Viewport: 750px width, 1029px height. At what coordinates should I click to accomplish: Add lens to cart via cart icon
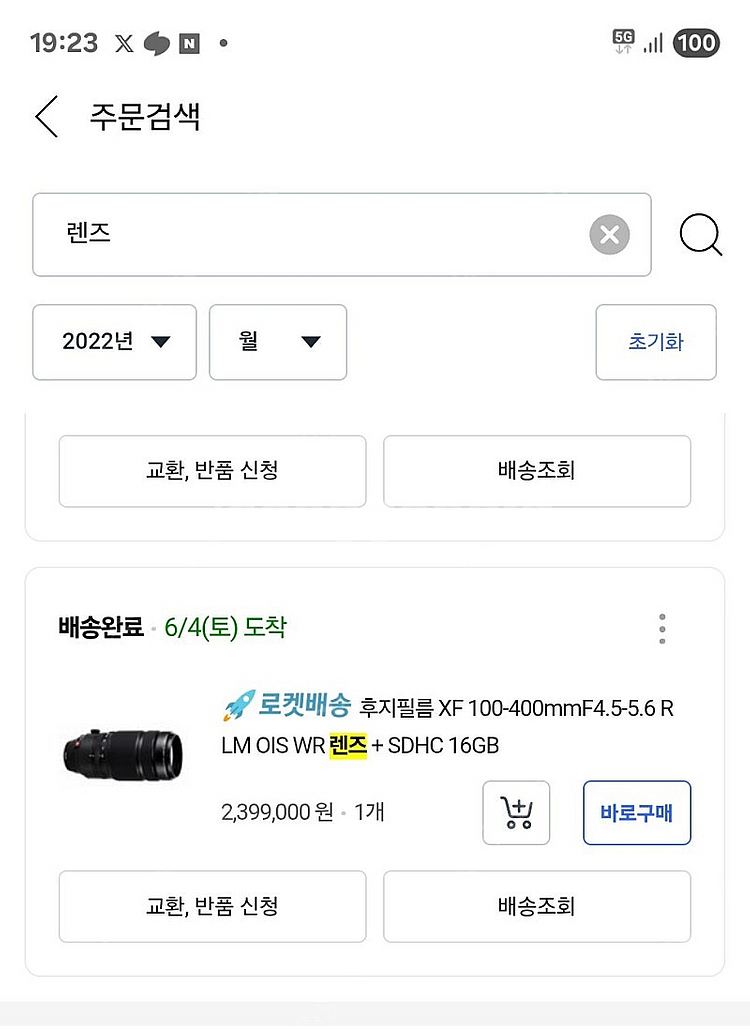pyautogui.click(x=516, y=813)
